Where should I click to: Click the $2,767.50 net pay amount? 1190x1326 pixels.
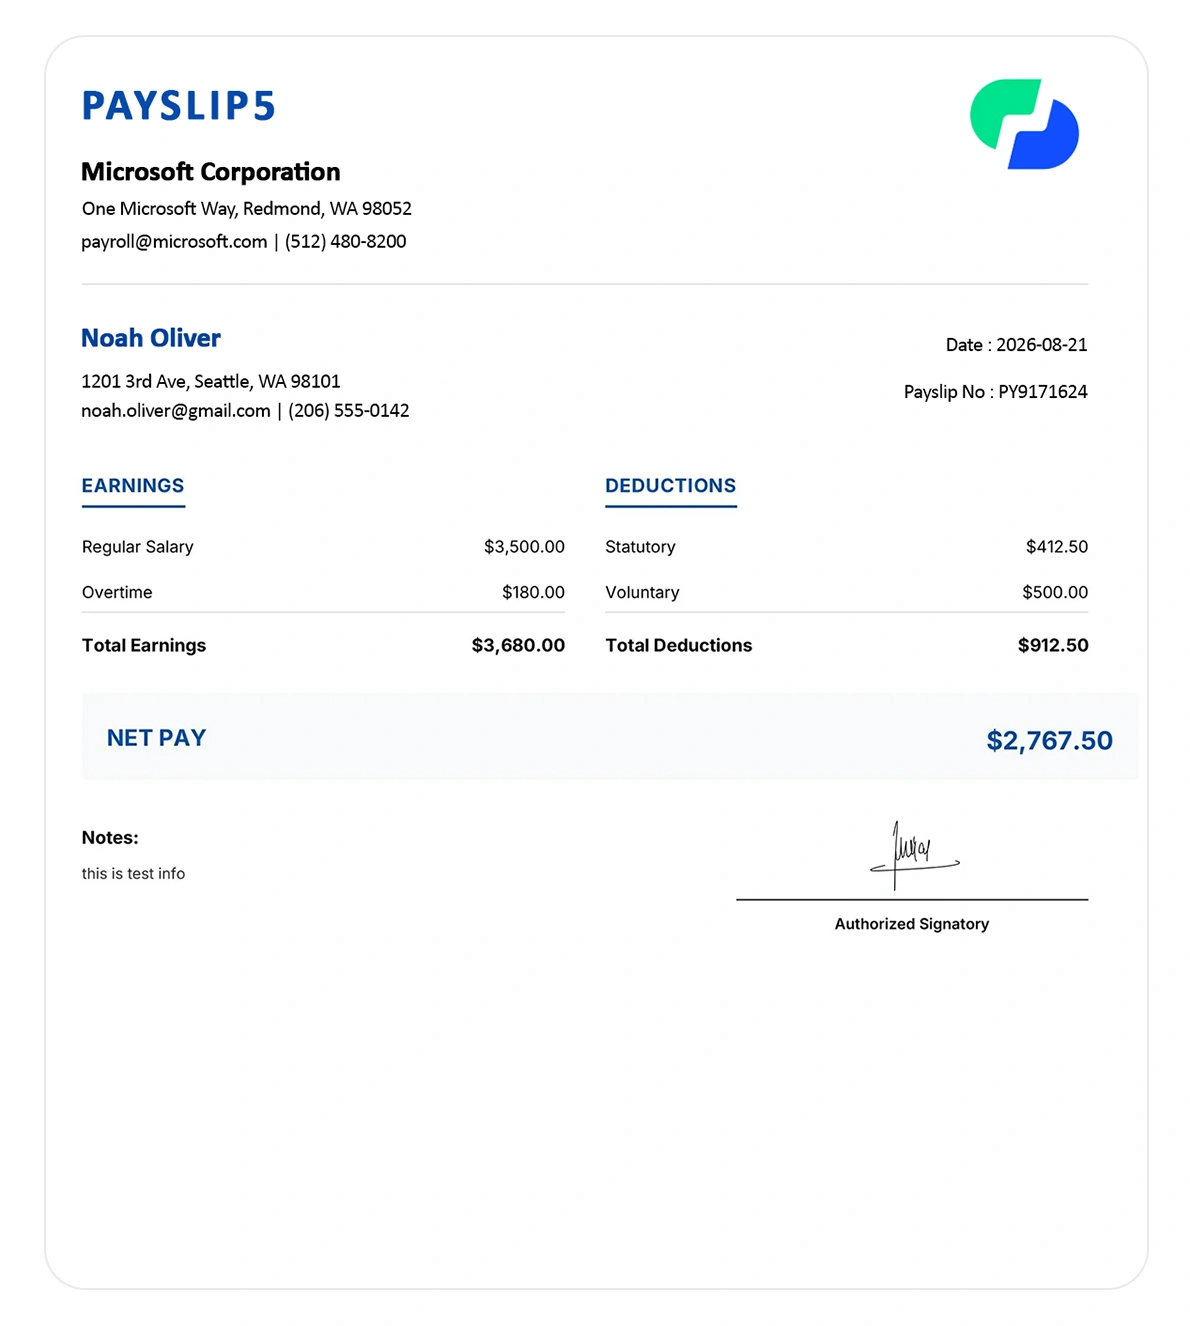(1049, 741)
